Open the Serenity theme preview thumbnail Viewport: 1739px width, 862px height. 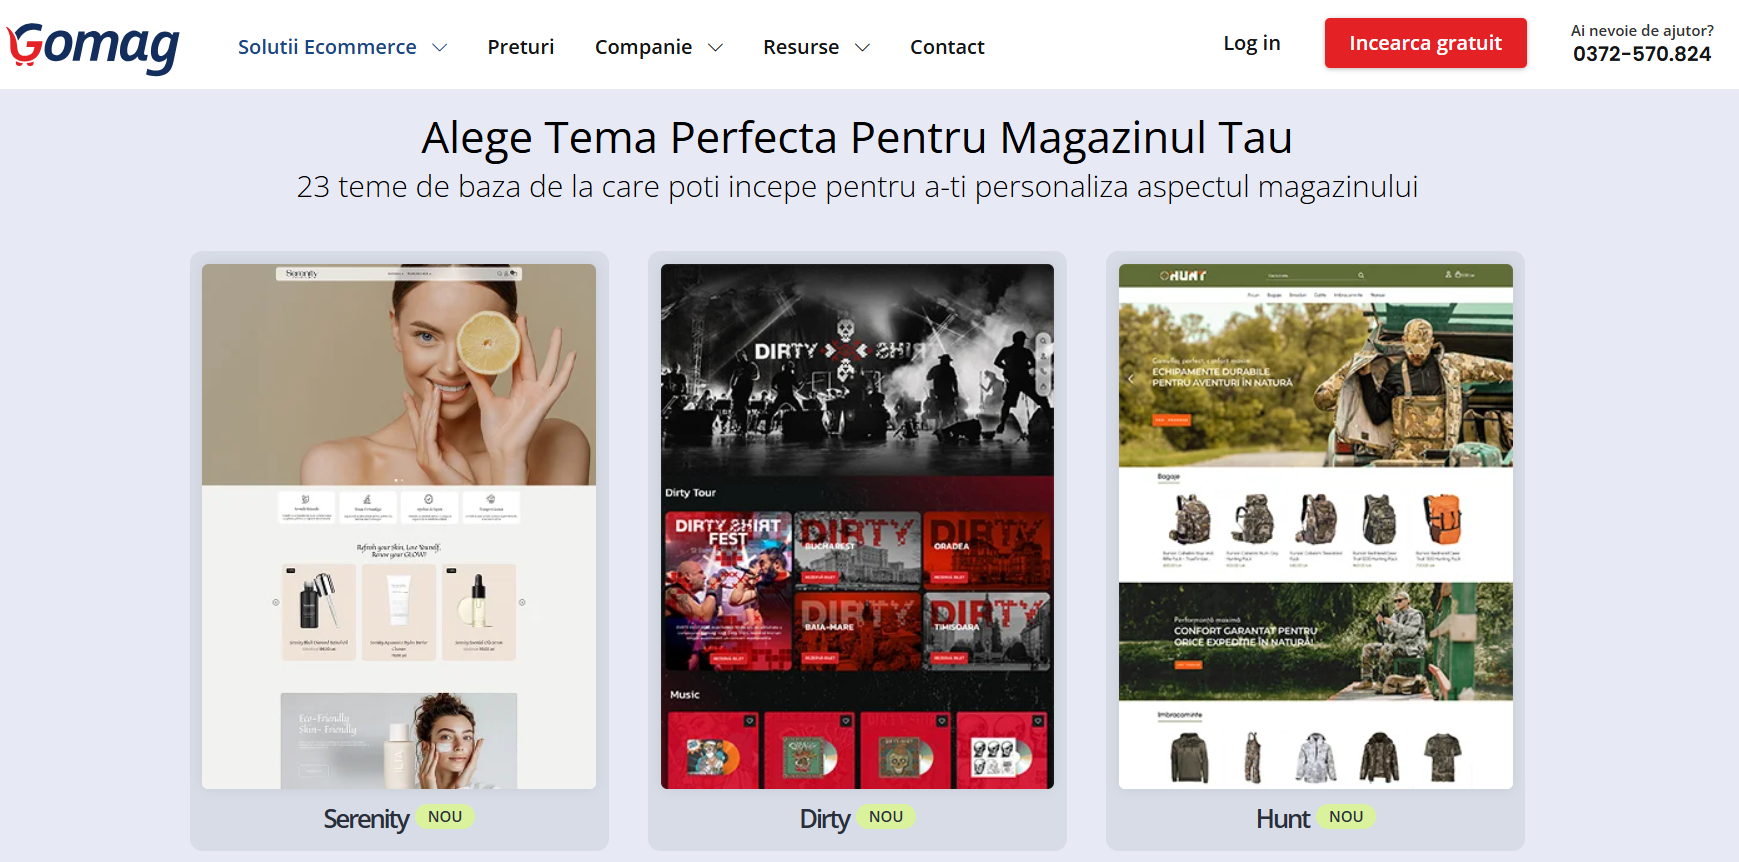[x=399, y=526]
